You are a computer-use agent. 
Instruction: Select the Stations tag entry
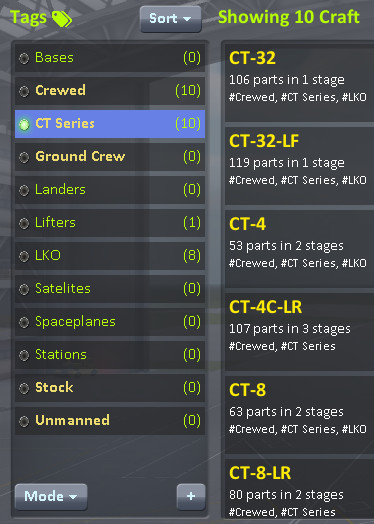(x=110, y=355)
